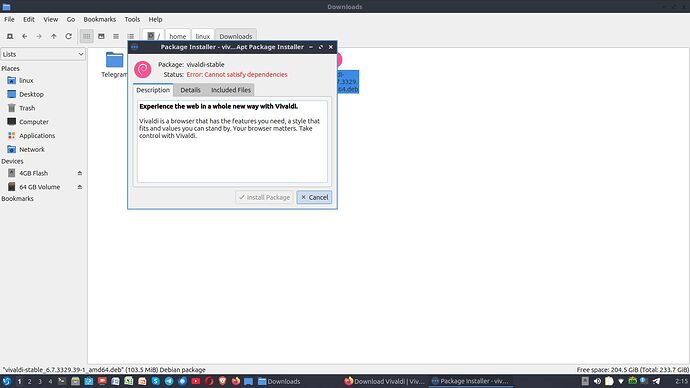Open the volume icon in the system tray
The width and height of the screenshot is (690, 388).
tap(597, 381)
